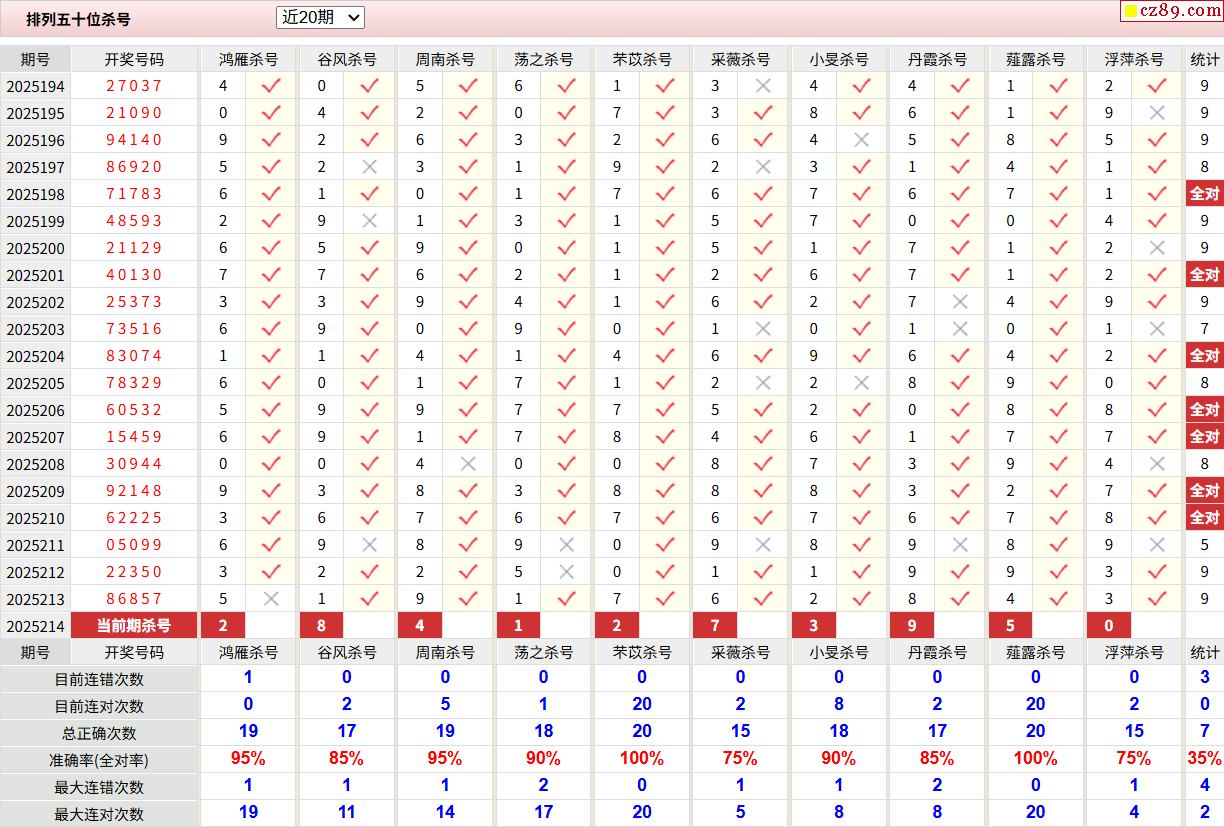Screen dimensions: 1224x827
Task: Click the X mark for 丹霞杀号 in row 2025203
Action: coord(960,329)
